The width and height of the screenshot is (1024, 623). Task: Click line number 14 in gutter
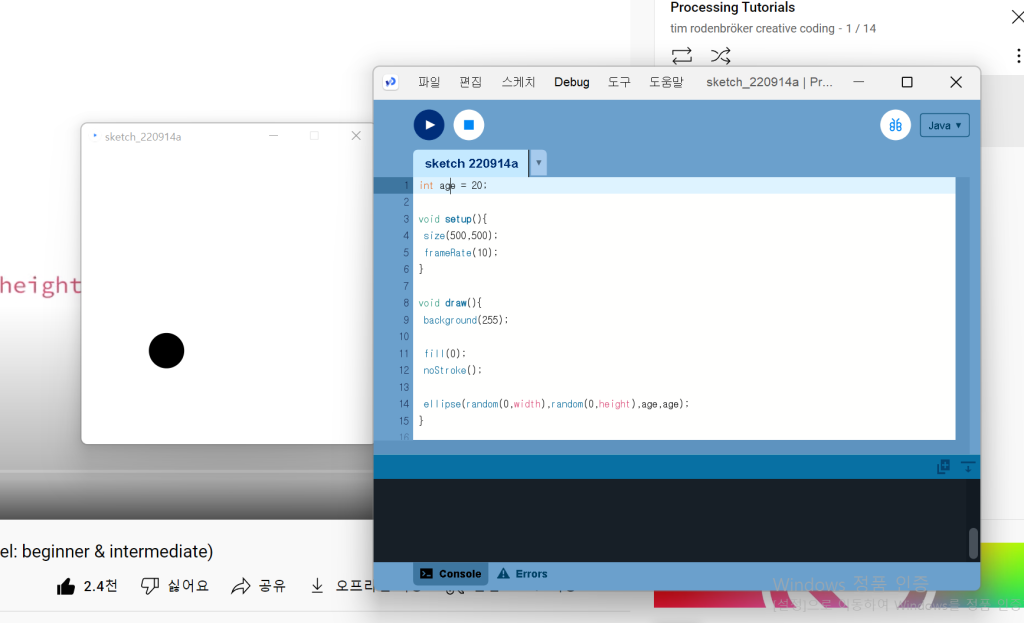pos(404,404)
